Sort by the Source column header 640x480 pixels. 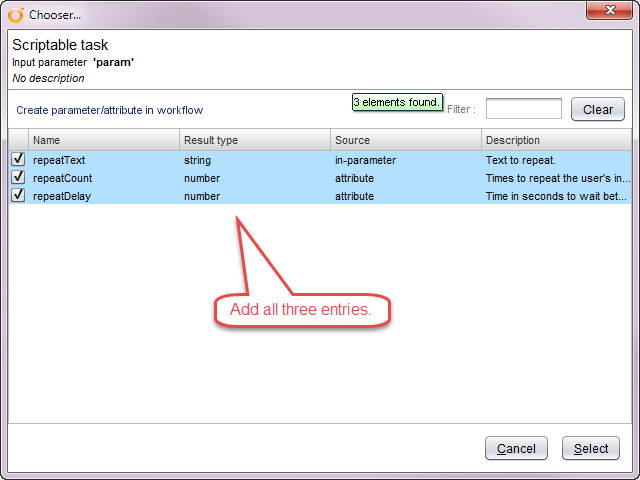[406, 140]
